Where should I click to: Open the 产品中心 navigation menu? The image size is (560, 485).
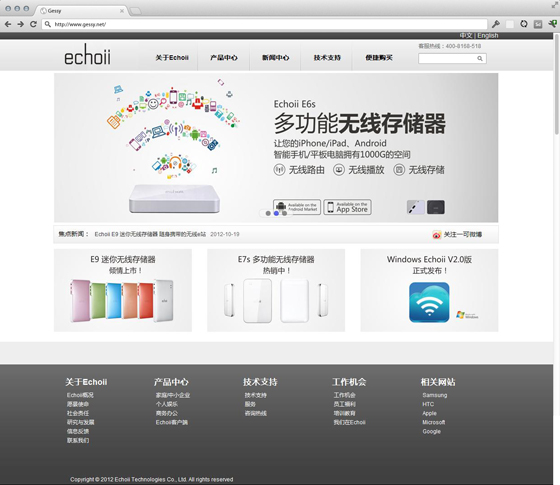[x=224, y=58]
